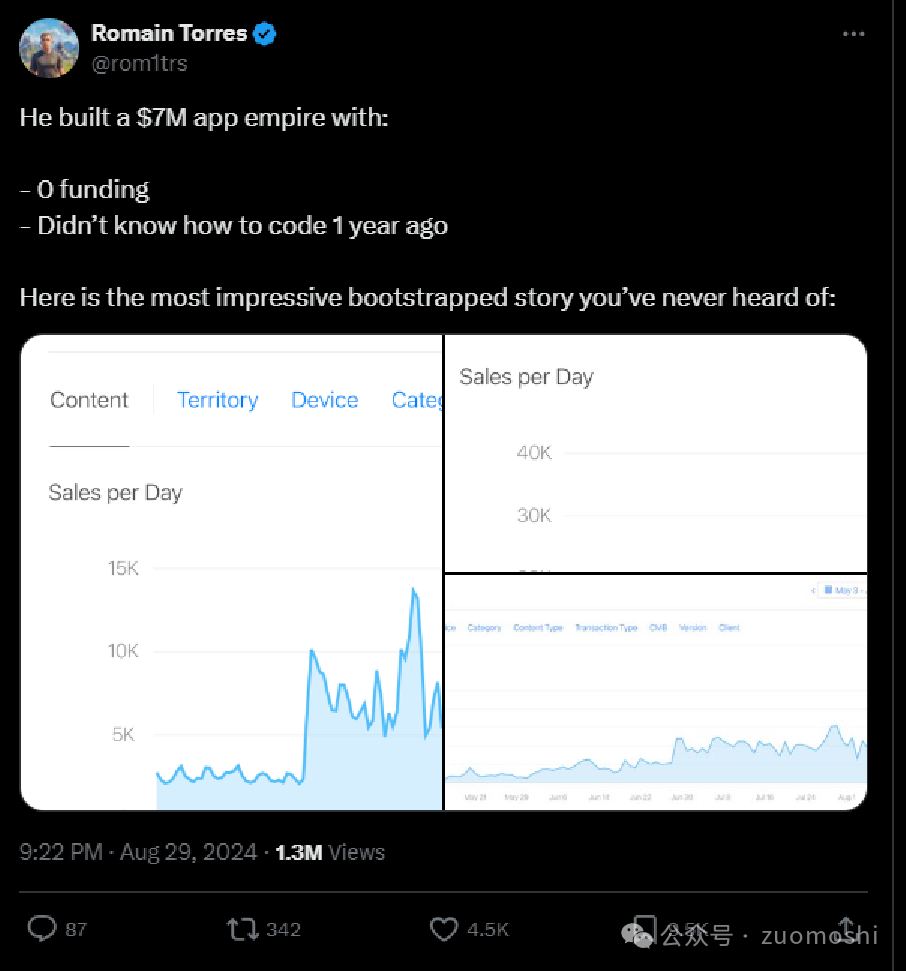Screen dimensions: 906x971
Task: Bookmark this tweet
Action: tap(645, 929)
